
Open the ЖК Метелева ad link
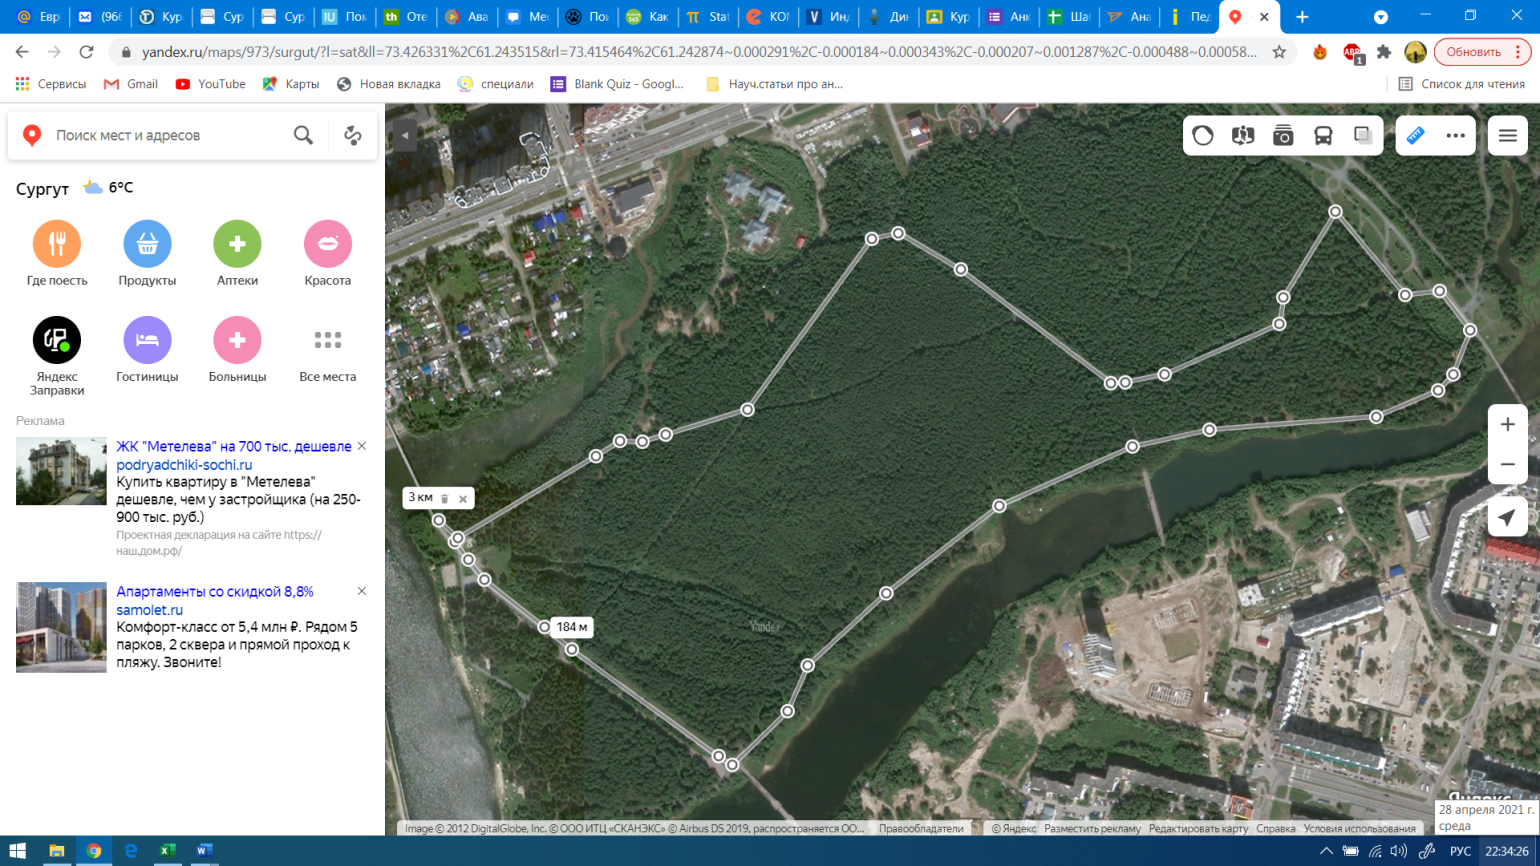[x=234, y=446]
